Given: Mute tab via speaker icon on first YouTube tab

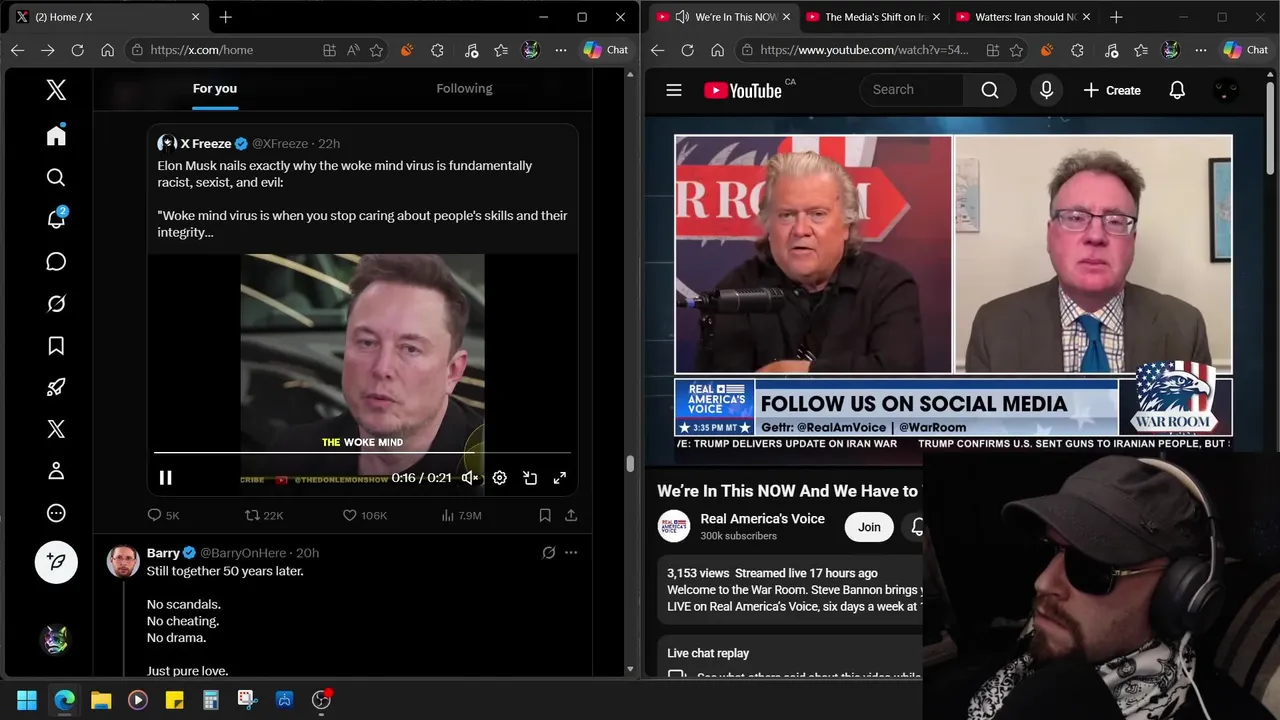Looking at the screenshot, I should [x=683, y=17].
